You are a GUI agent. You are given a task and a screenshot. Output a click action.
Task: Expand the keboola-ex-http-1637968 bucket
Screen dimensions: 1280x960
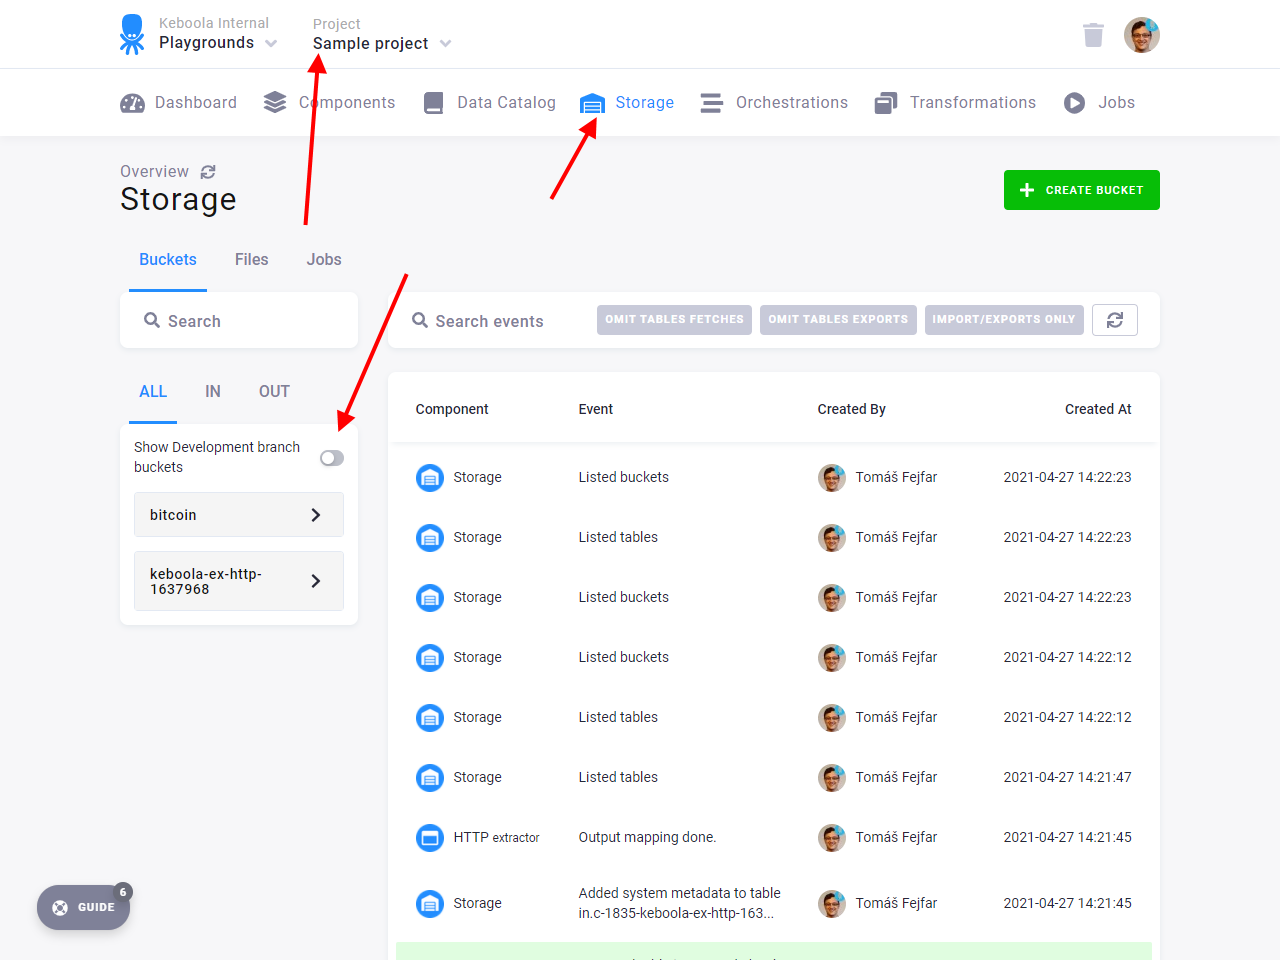coord(239,581)
